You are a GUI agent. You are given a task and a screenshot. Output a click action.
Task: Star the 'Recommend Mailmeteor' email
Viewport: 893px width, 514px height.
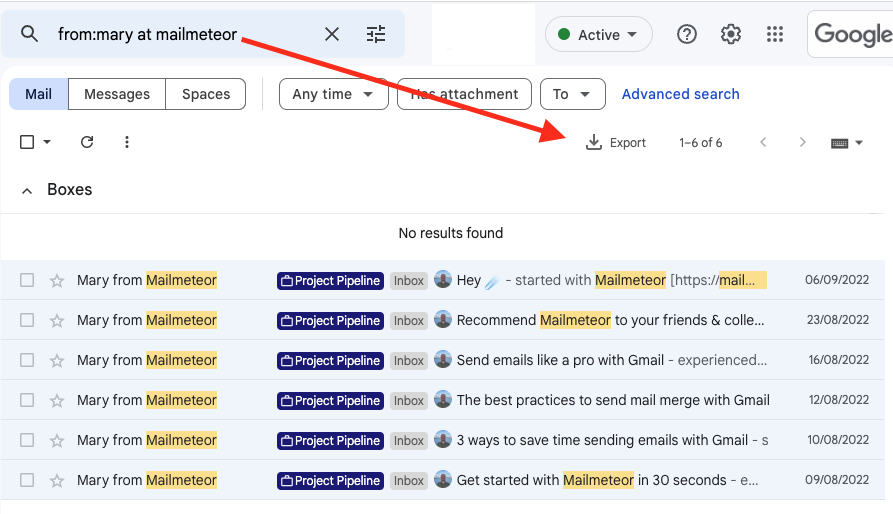coord(57,320)
